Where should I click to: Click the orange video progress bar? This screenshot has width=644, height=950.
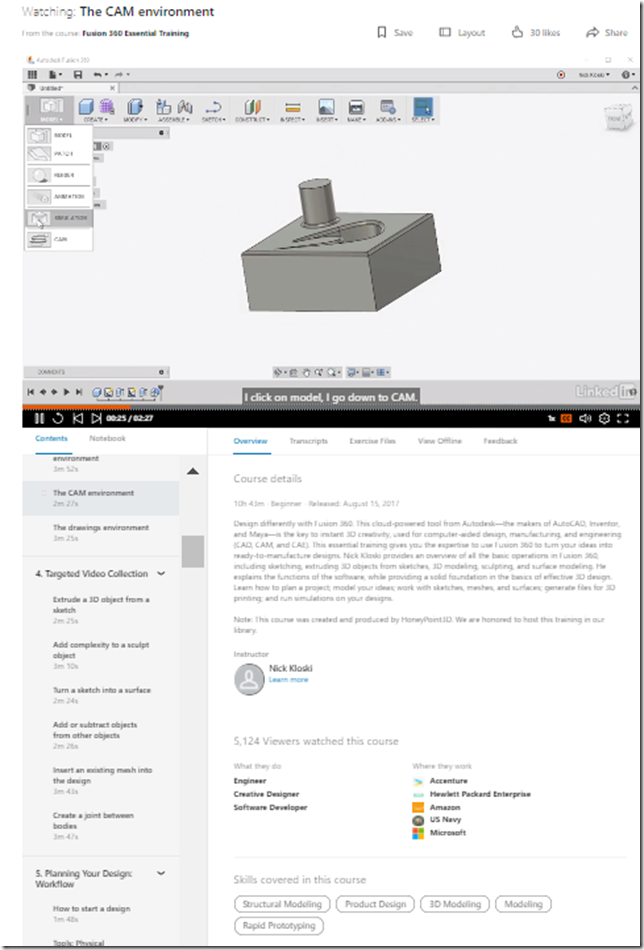pos(76,407)
